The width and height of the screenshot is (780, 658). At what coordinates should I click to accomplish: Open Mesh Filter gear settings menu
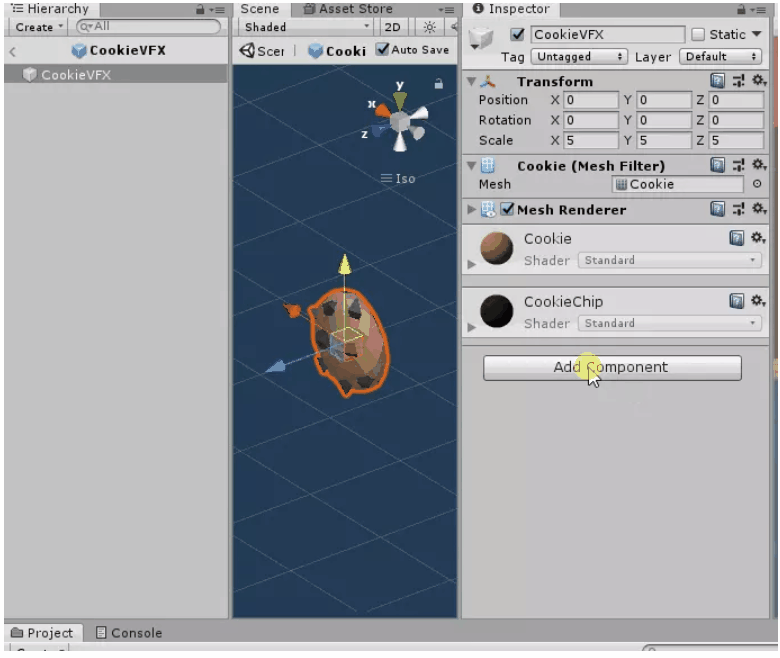[x=759, y=165]
